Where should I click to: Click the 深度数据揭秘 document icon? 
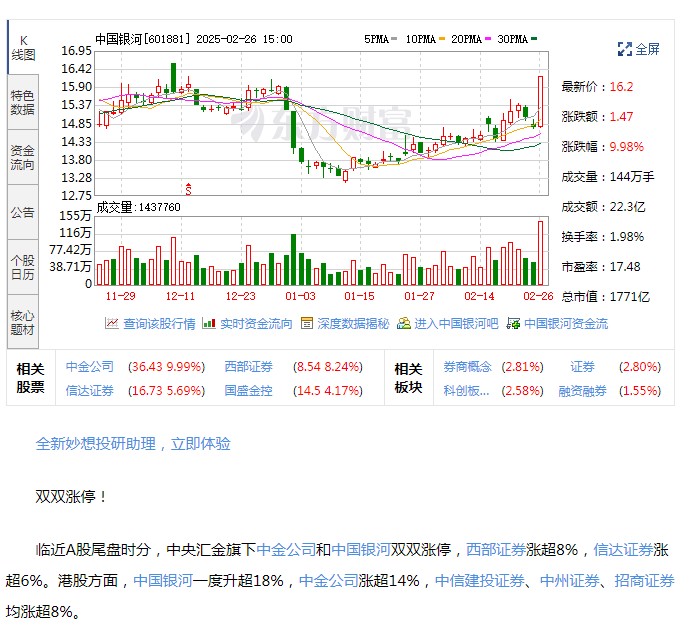(307, 323)
